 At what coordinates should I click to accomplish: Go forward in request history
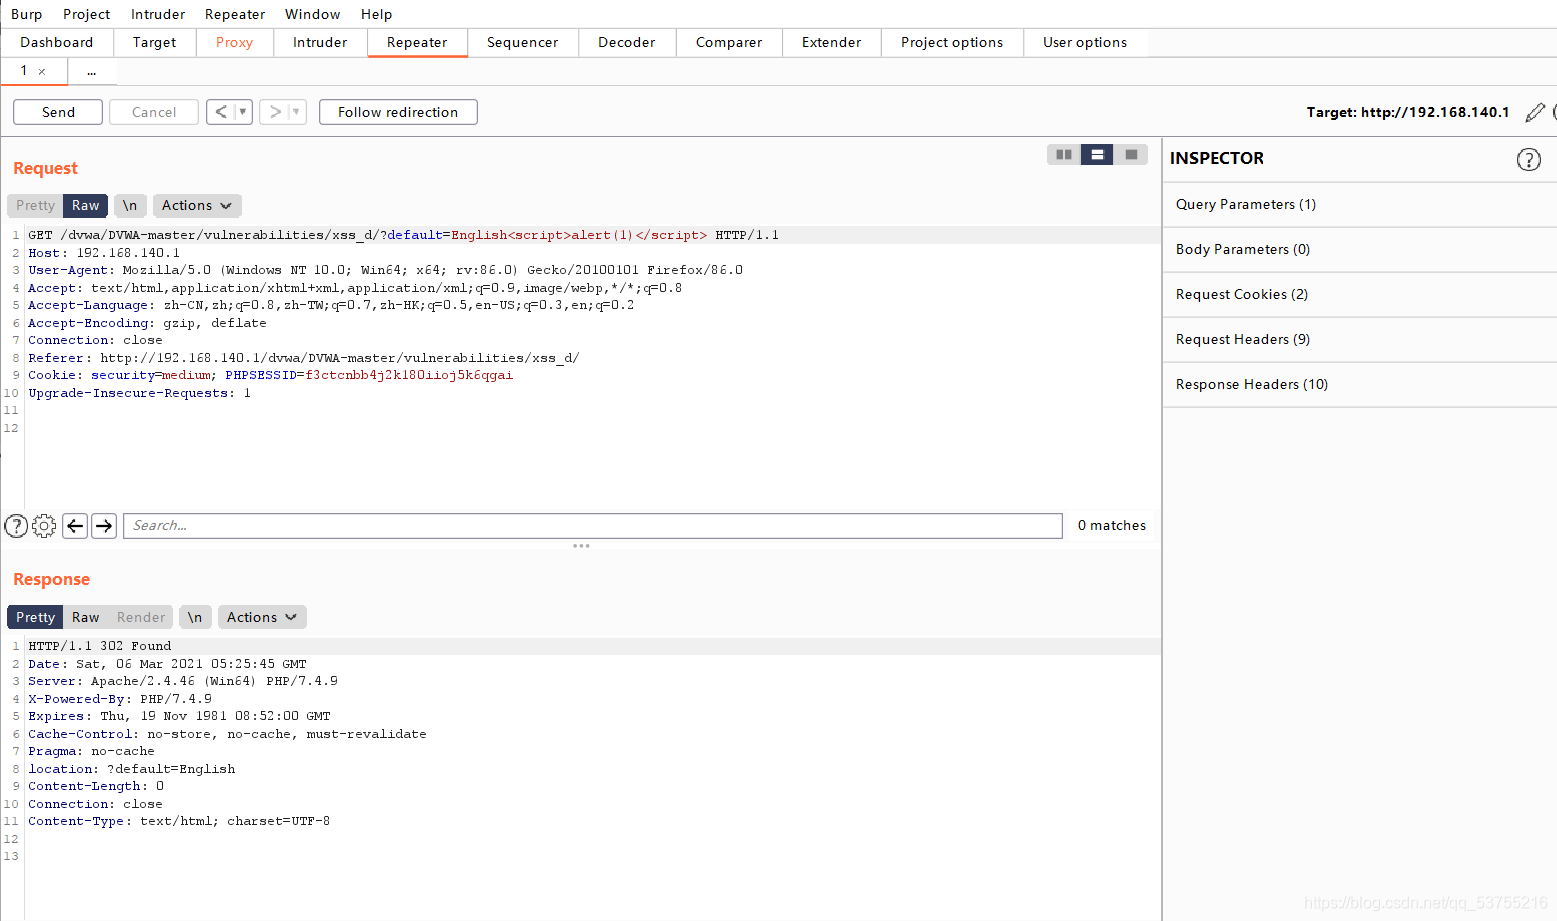(x=275, y=112)
